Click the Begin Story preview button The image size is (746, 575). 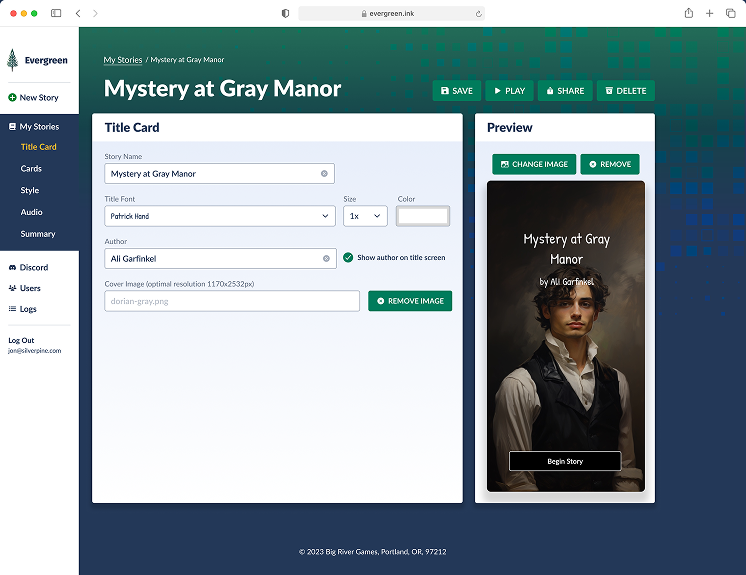pos(565,461)
